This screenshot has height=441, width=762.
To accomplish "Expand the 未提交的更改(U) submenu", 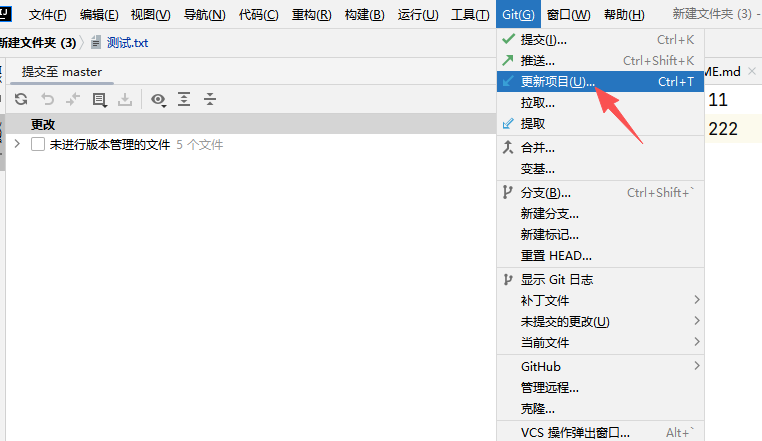I will (x=697, y=320).
